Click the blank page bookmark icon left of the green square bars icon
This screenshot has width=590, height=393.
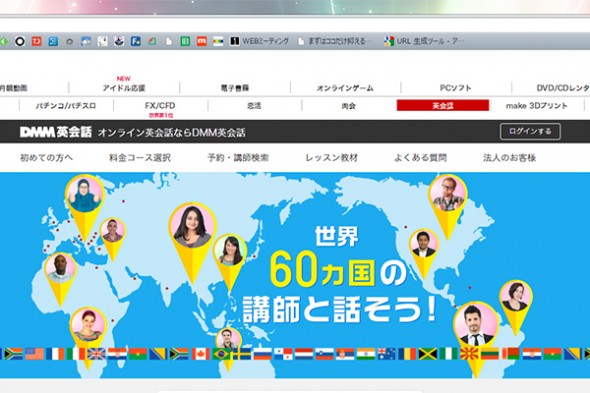(x=169, y=41)
